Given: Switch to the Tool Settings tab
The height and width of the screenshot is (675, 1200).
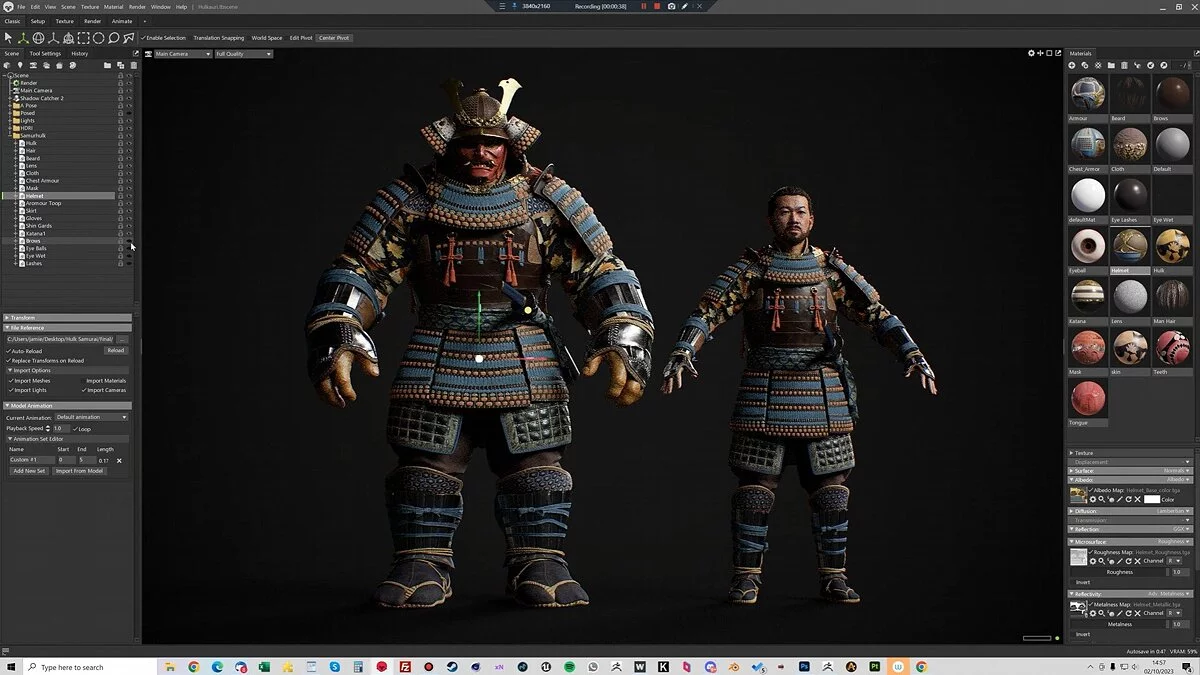Looking at the screenshot, I should point(45,54).
